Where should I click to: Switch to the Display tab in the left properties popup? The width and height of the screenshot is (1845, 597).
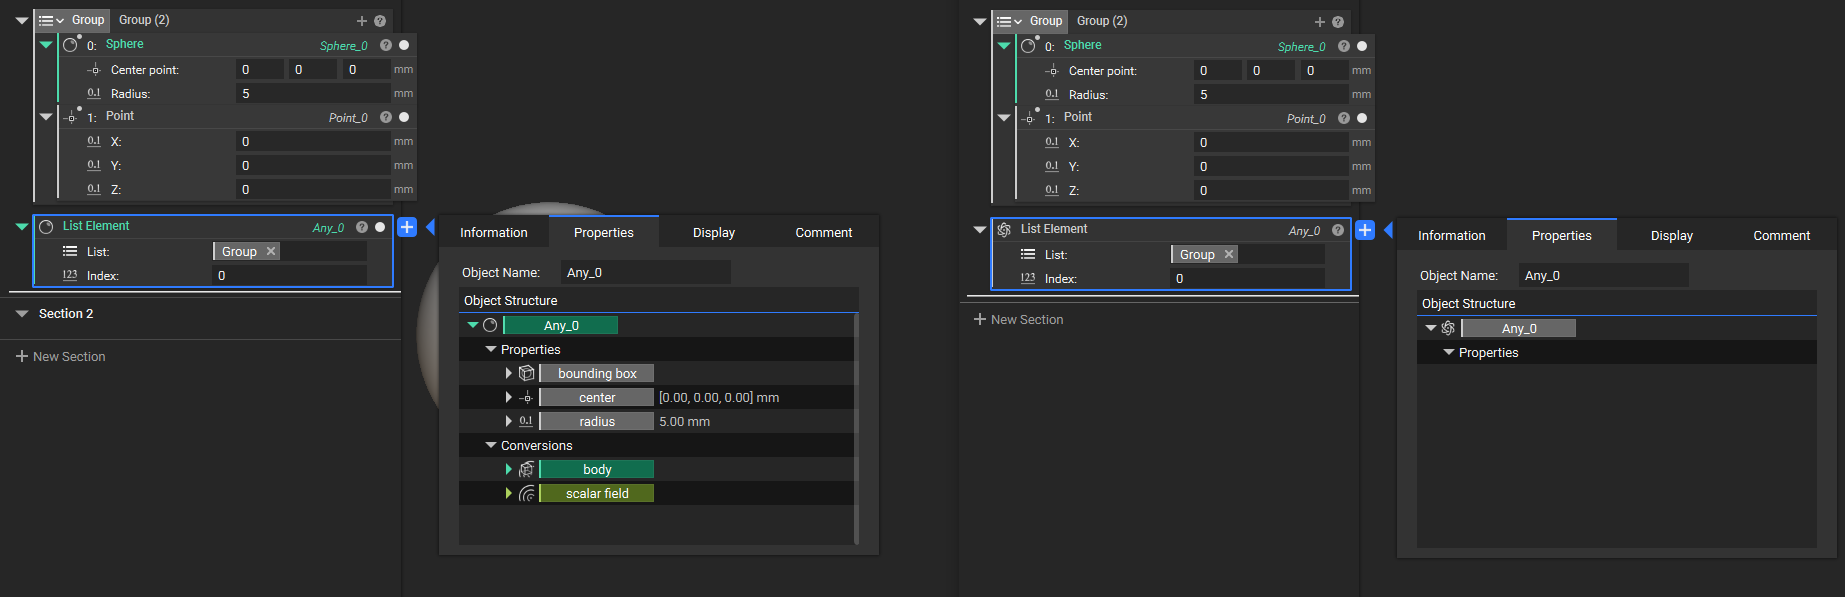(714, 232)
